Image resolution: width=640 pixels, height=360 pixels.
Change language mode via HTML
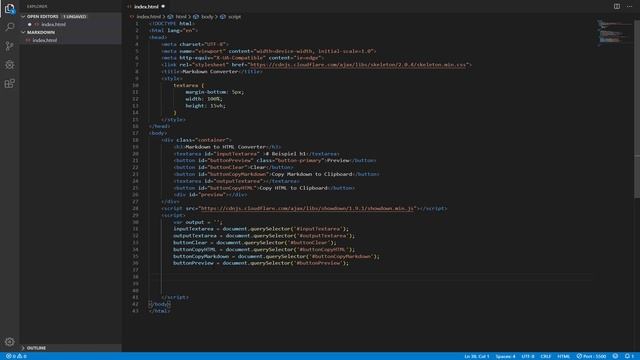click(564, 356)
